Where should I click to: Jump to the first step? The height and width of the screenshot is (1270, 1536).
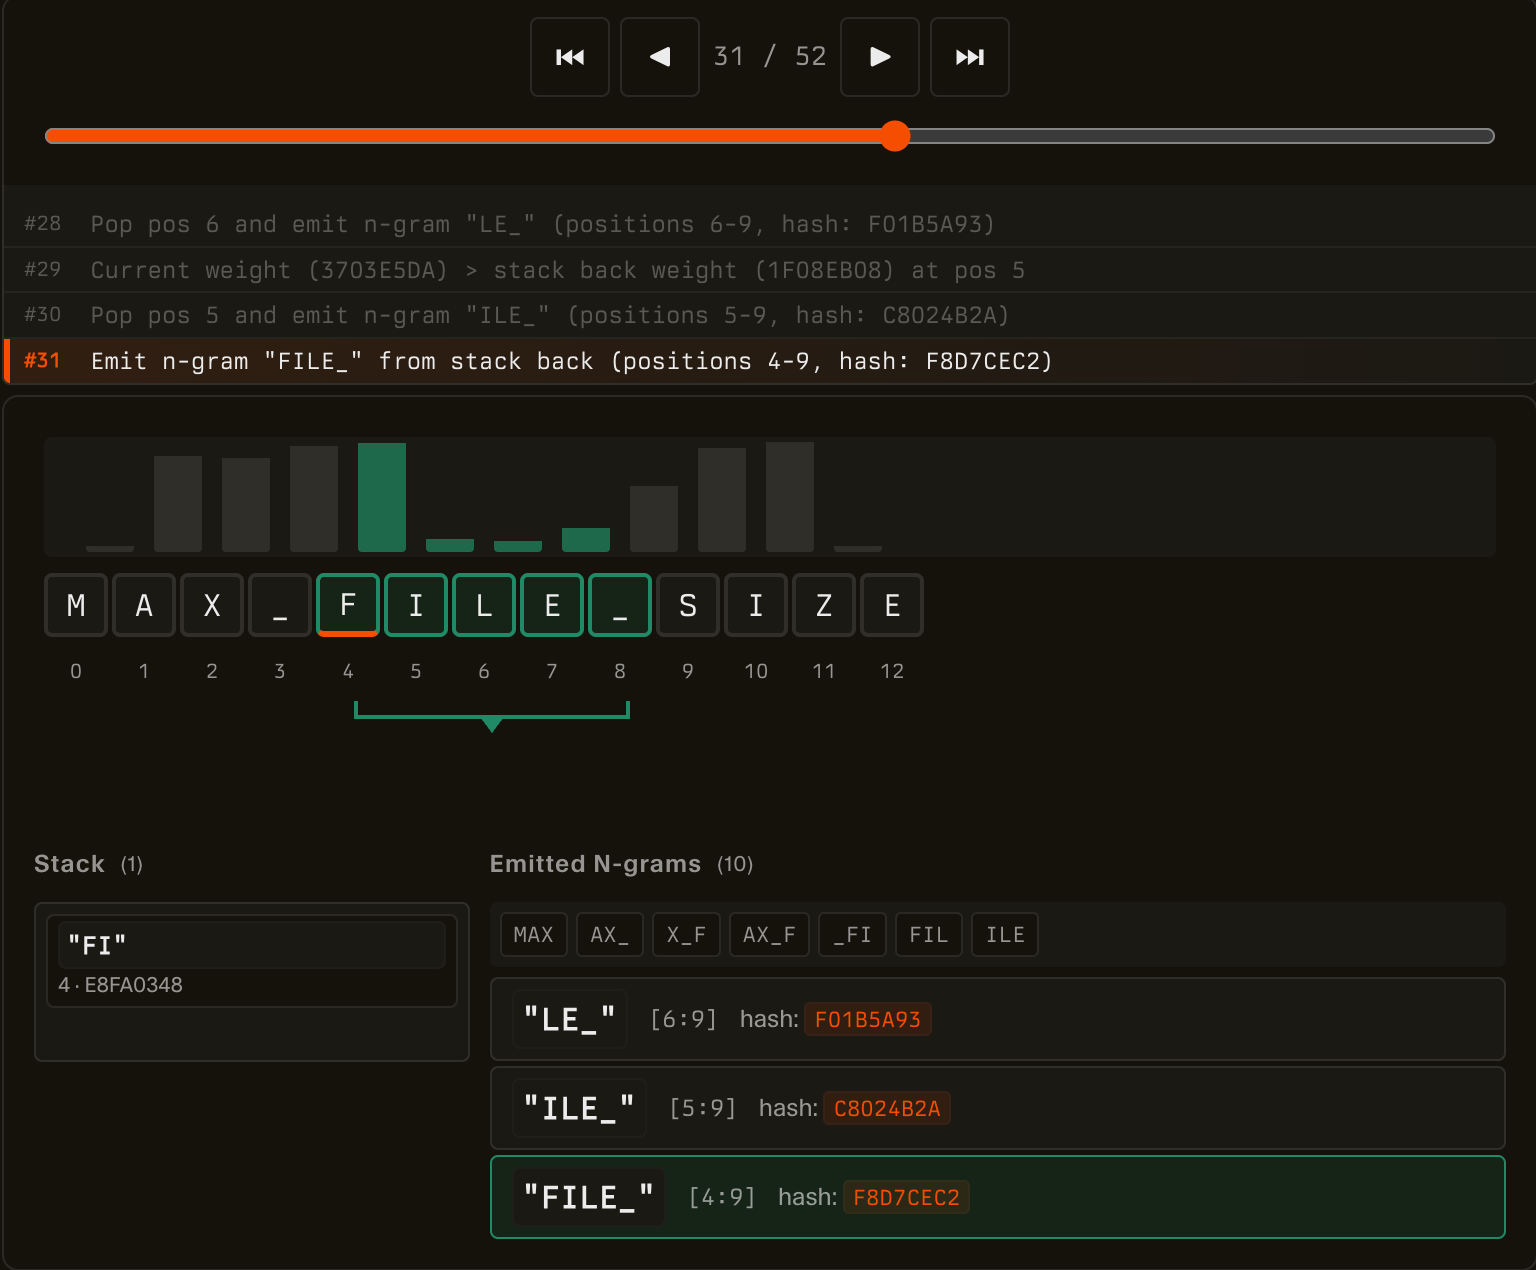[570, 57]
